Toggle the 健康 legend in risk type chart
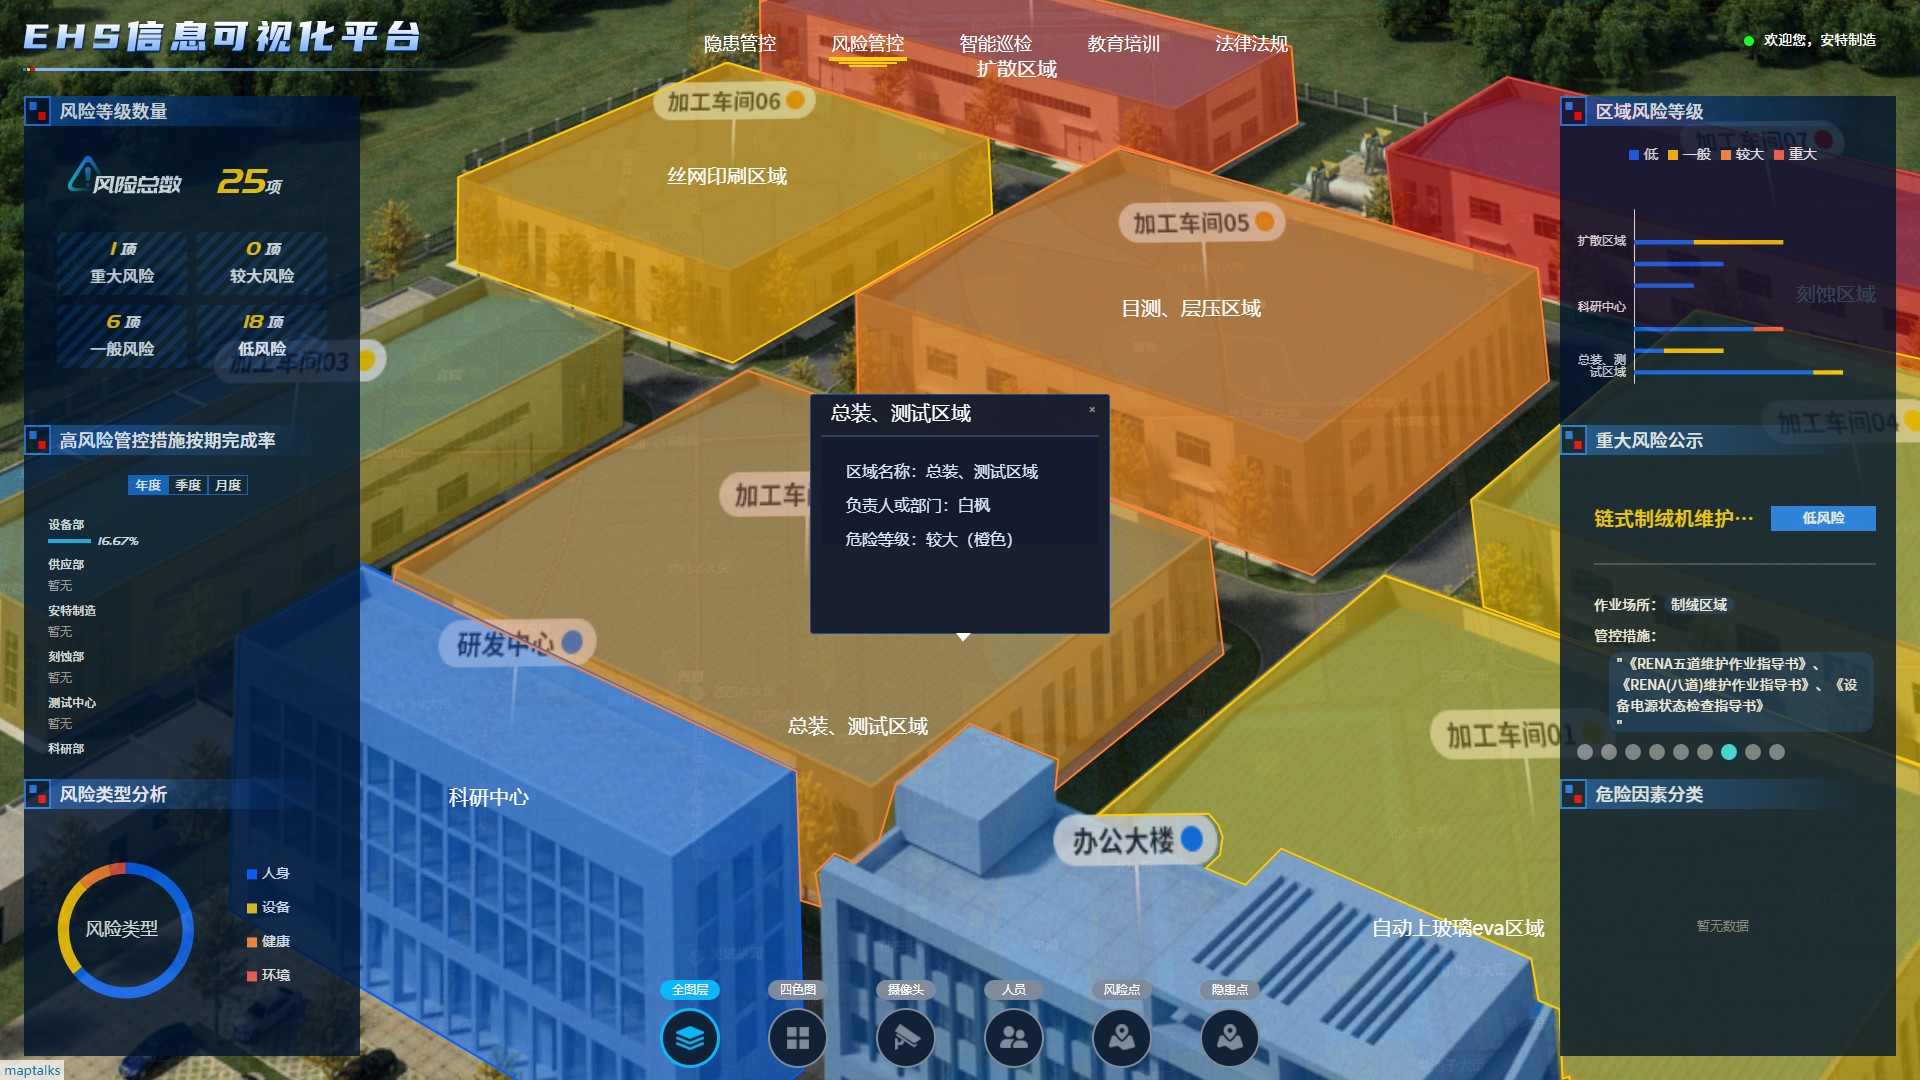Screen dimensions: 1920x1080 268,941
